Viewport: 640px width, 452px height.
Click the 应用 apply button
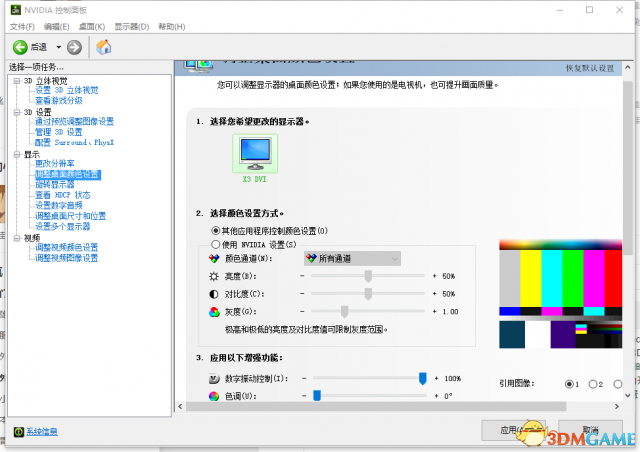pos(513,430)
